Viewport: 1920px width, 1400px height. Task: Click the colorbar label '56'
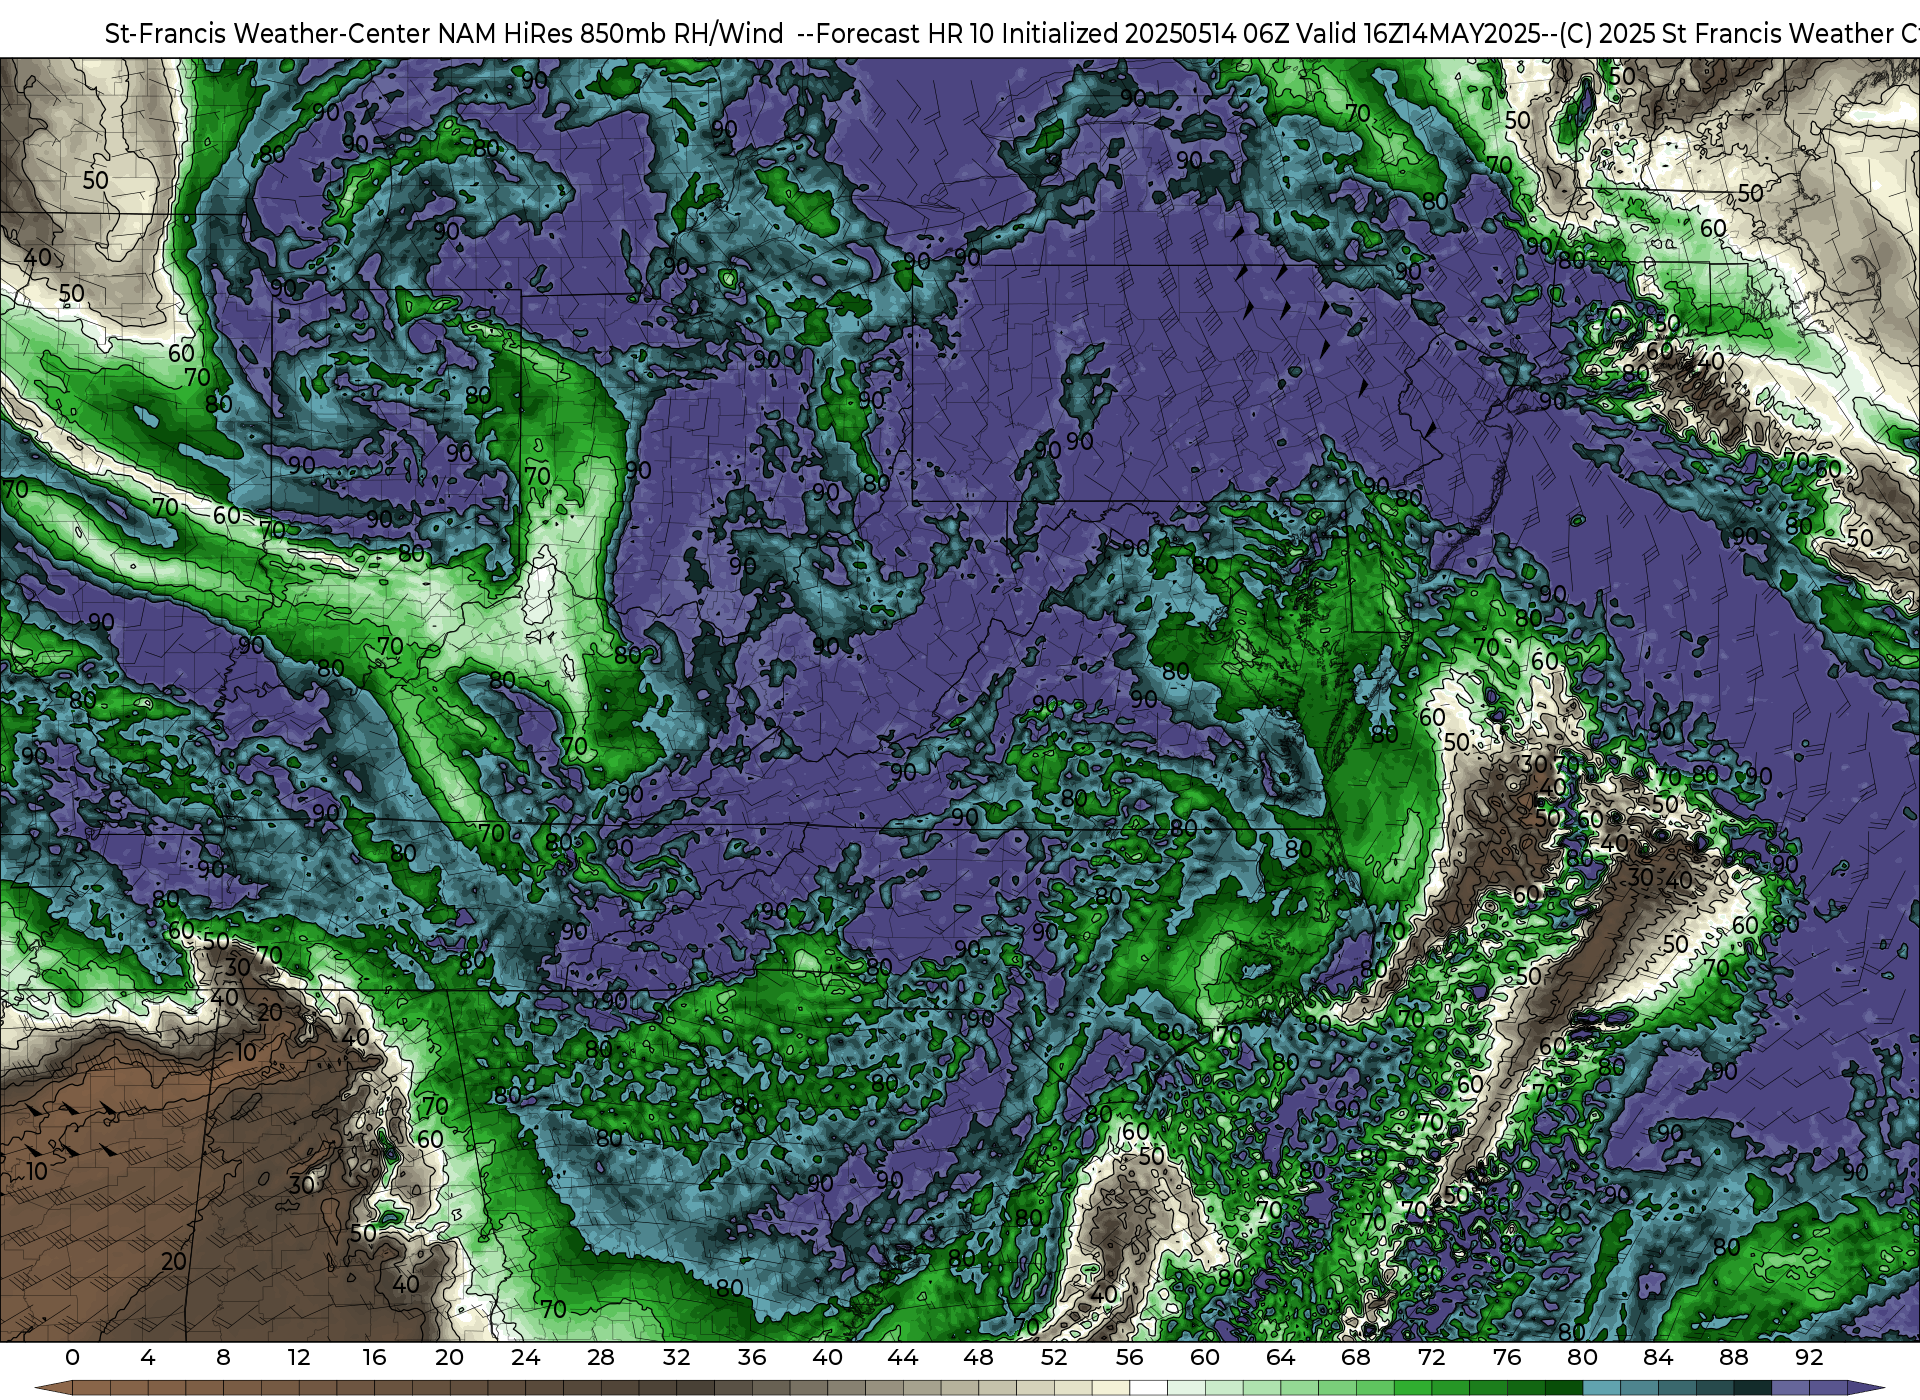click(x=1129, y=1357)
